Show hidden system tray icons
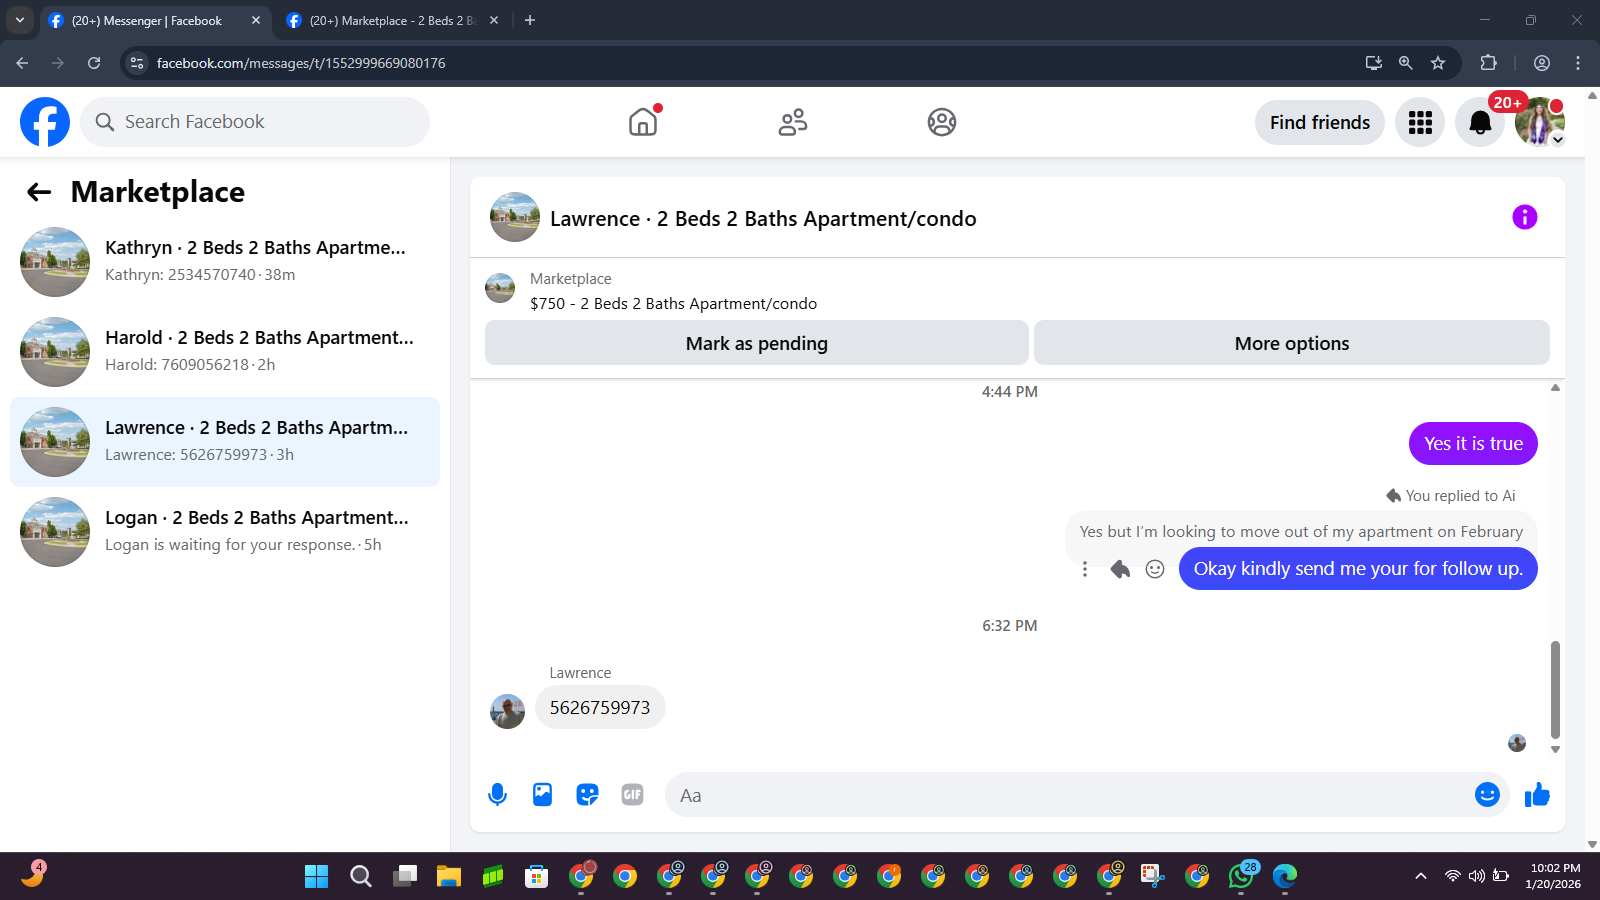 click(1420, 876)
